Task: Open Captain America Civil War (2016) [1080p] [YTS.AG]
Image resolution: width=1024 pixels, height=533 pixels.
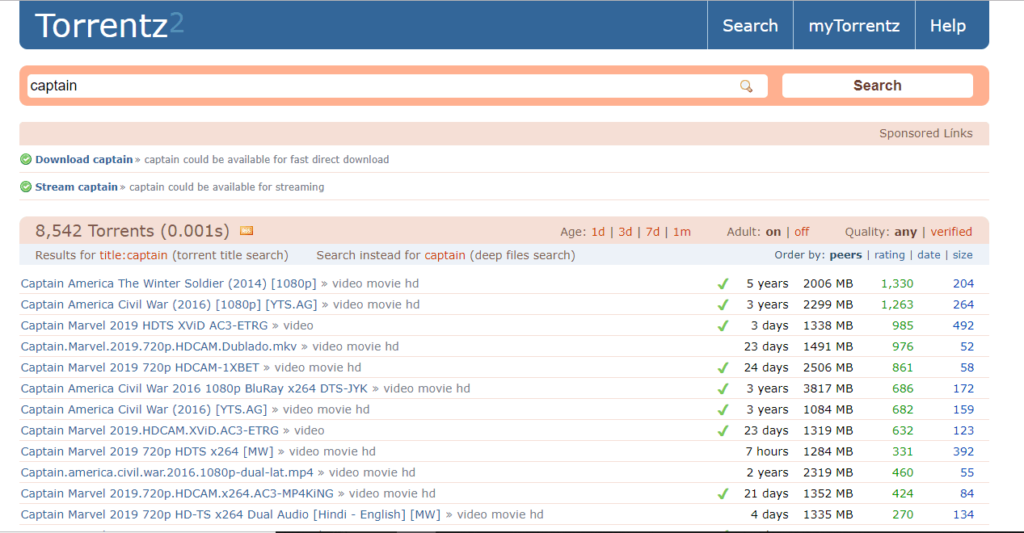Action: (169, 304)
